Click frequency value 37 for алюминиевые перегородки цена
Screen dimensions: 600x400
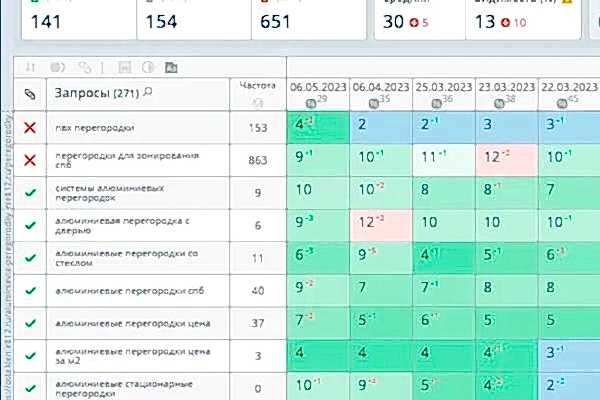tap(258, 323)
